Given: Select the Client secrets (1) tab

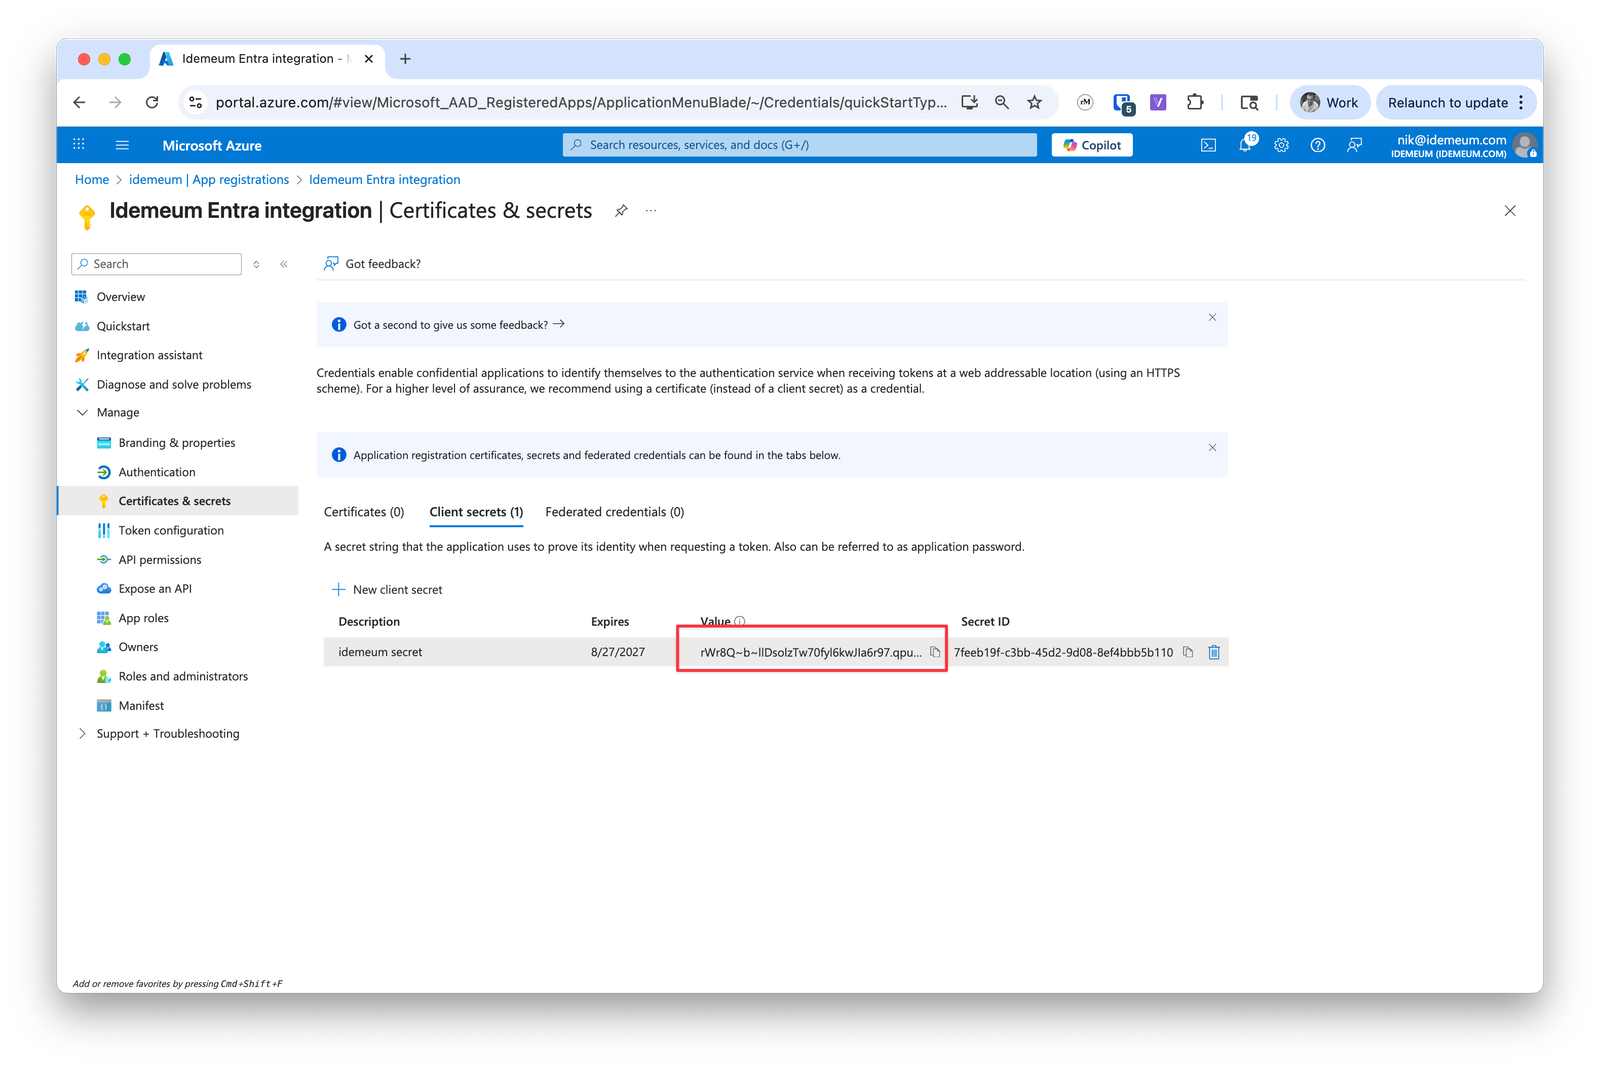Looking at the screenshot, I should point(476,512).
